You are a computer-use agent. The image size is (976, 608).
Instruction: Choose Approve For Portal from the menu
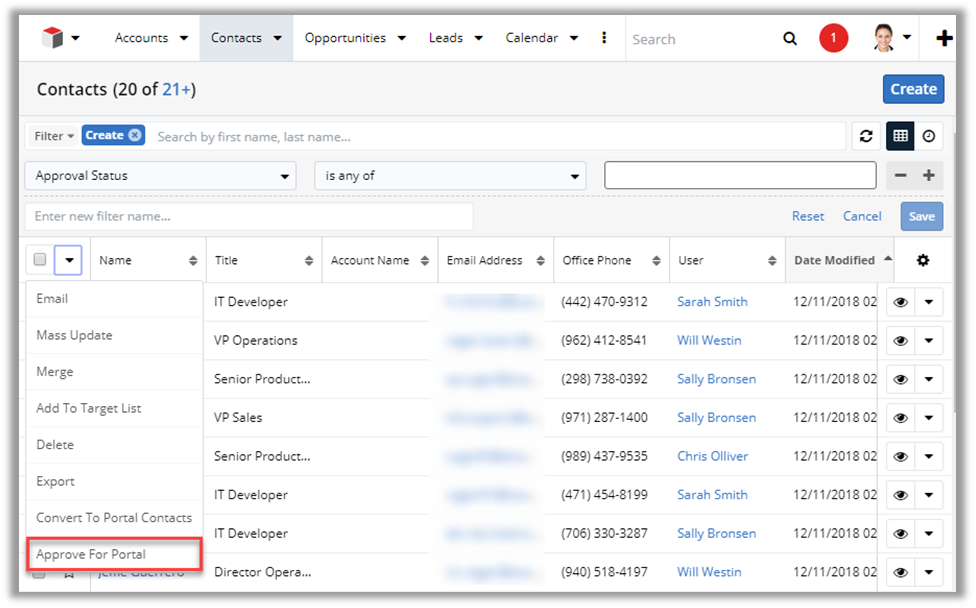[x=91, y=554]
